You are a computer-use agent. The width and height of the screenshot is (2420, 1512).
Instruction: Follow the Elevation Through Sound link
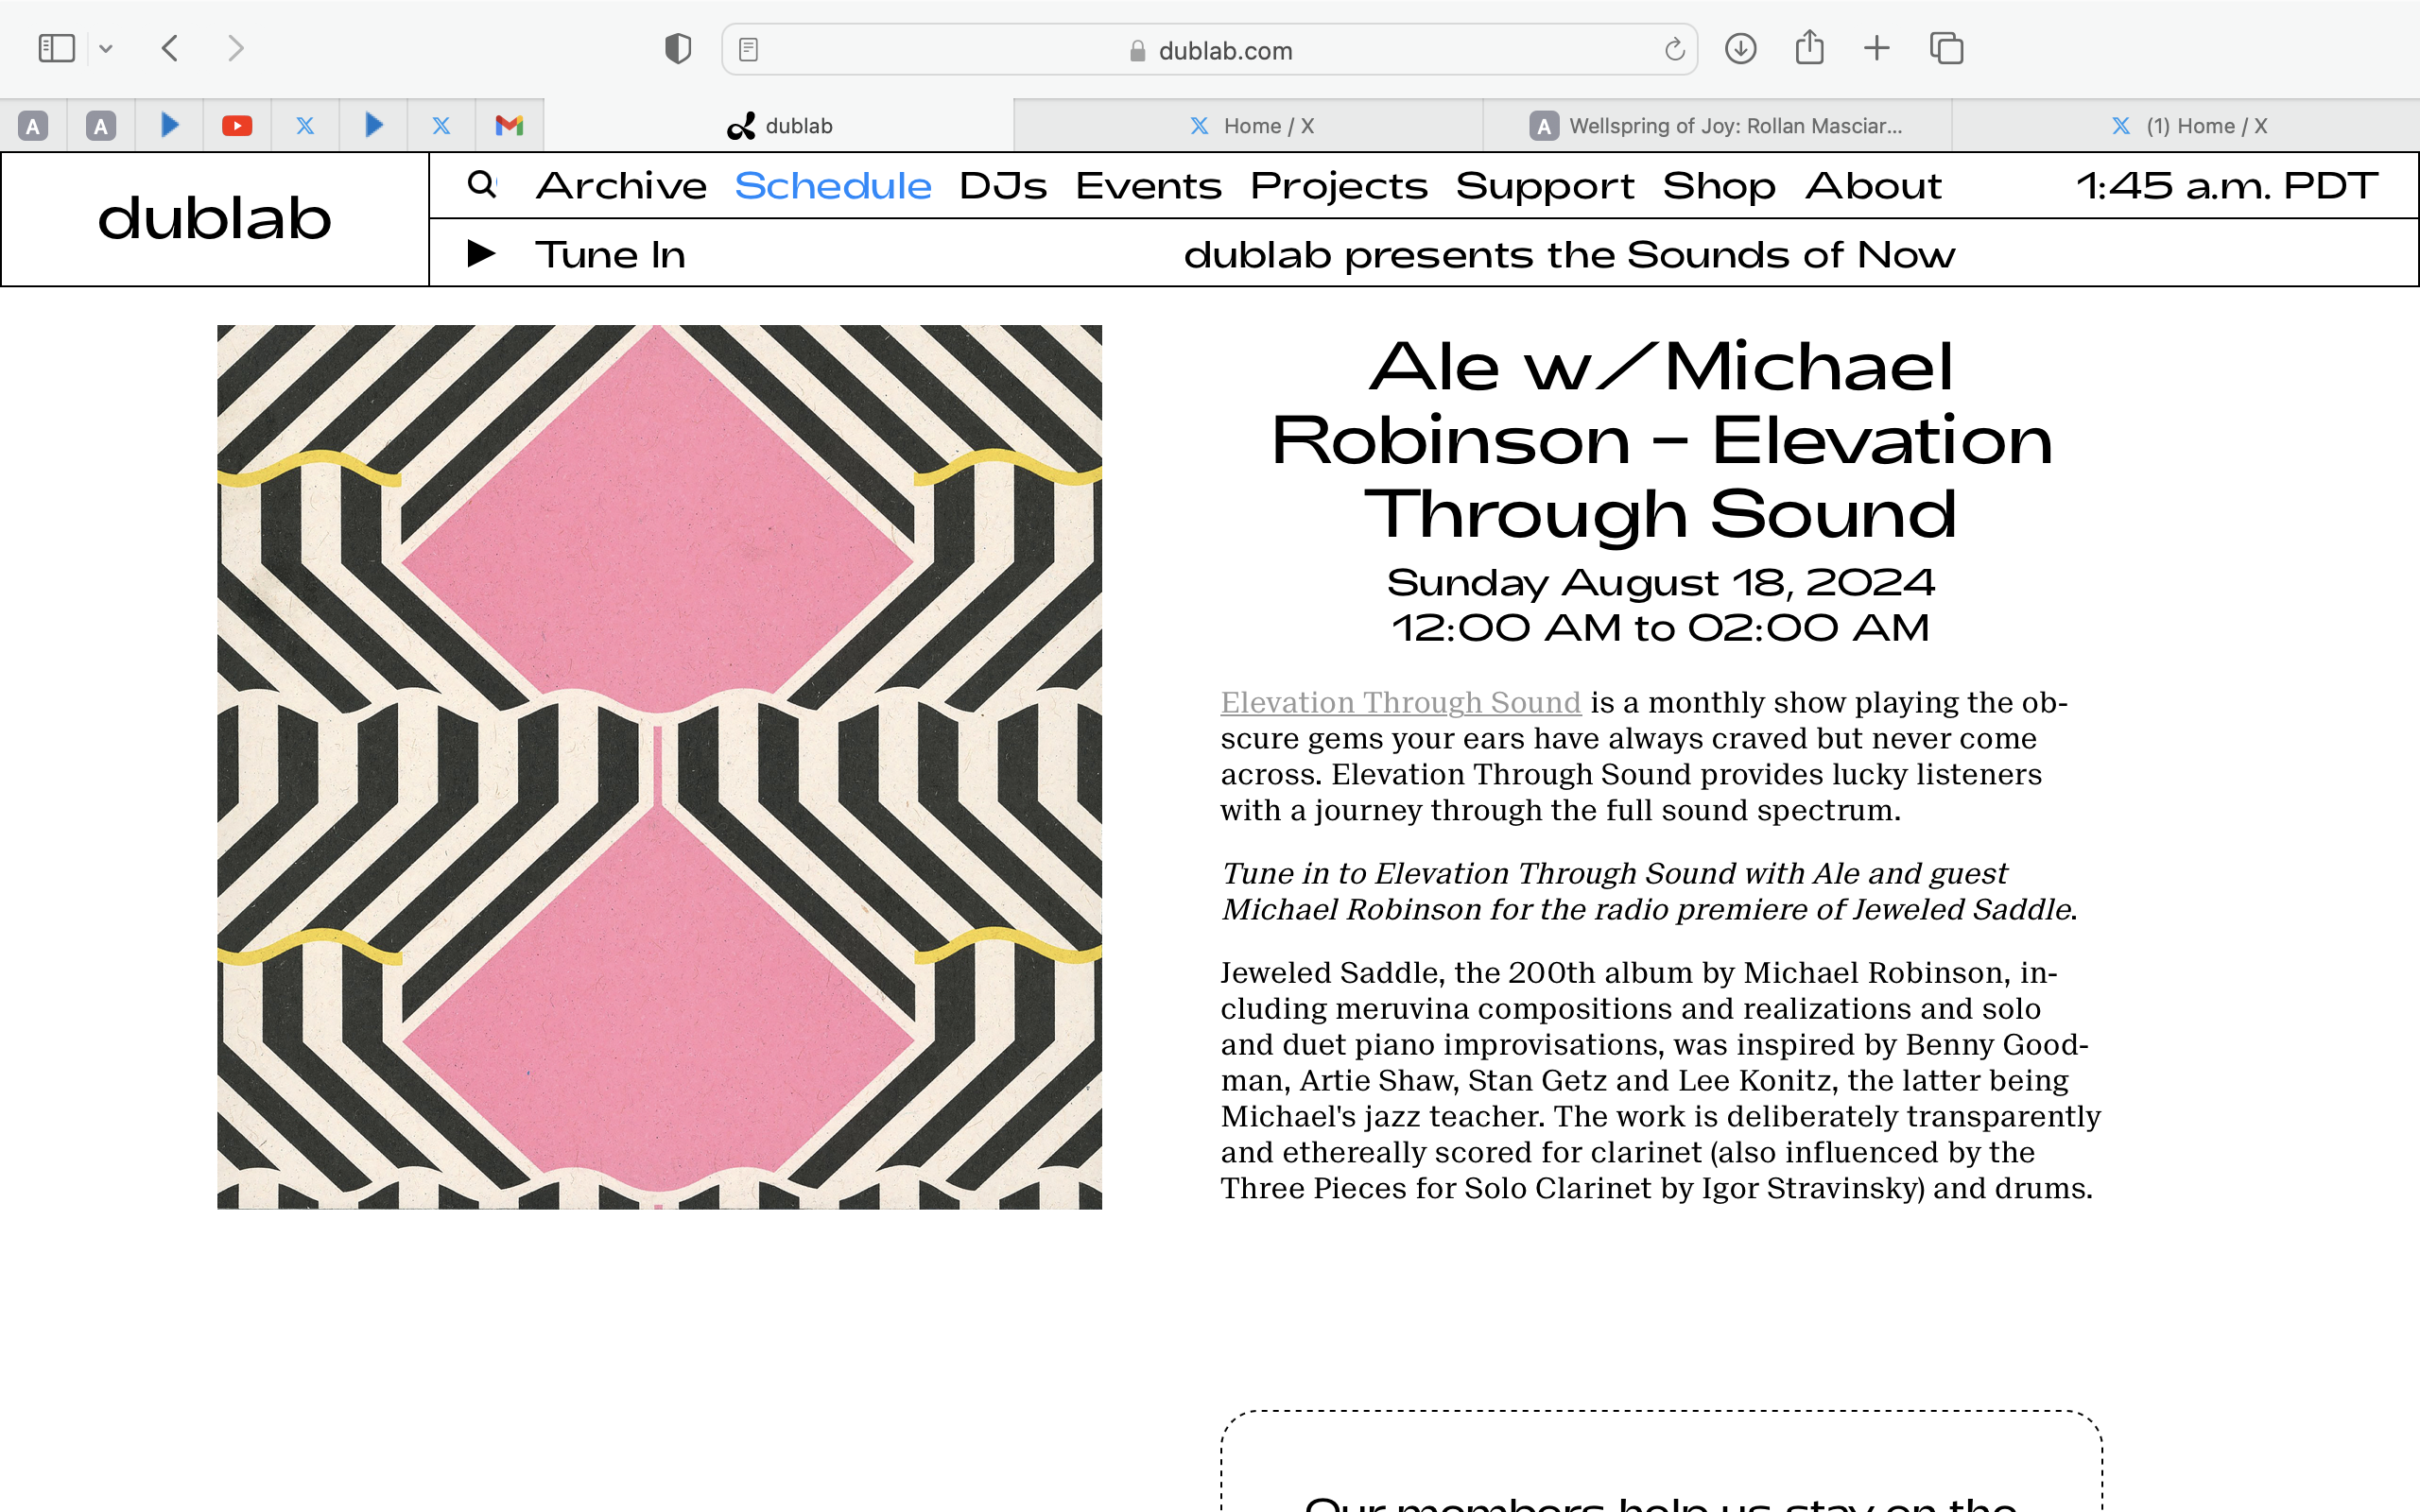pyautogui.click(x=1400, y=702)
